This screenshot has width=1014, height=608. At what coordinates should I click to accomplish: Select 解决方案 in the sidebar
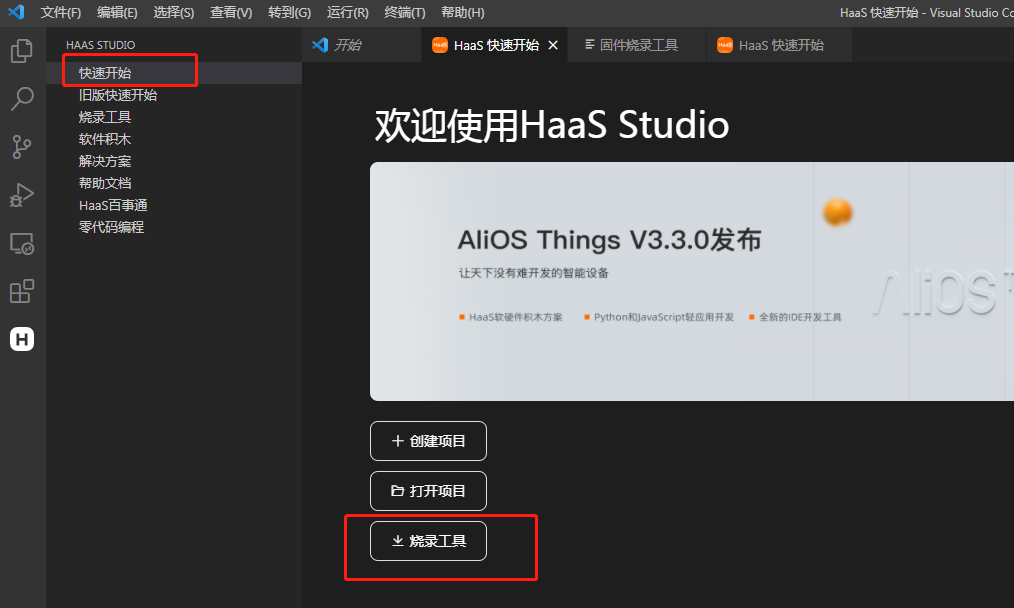104,160
